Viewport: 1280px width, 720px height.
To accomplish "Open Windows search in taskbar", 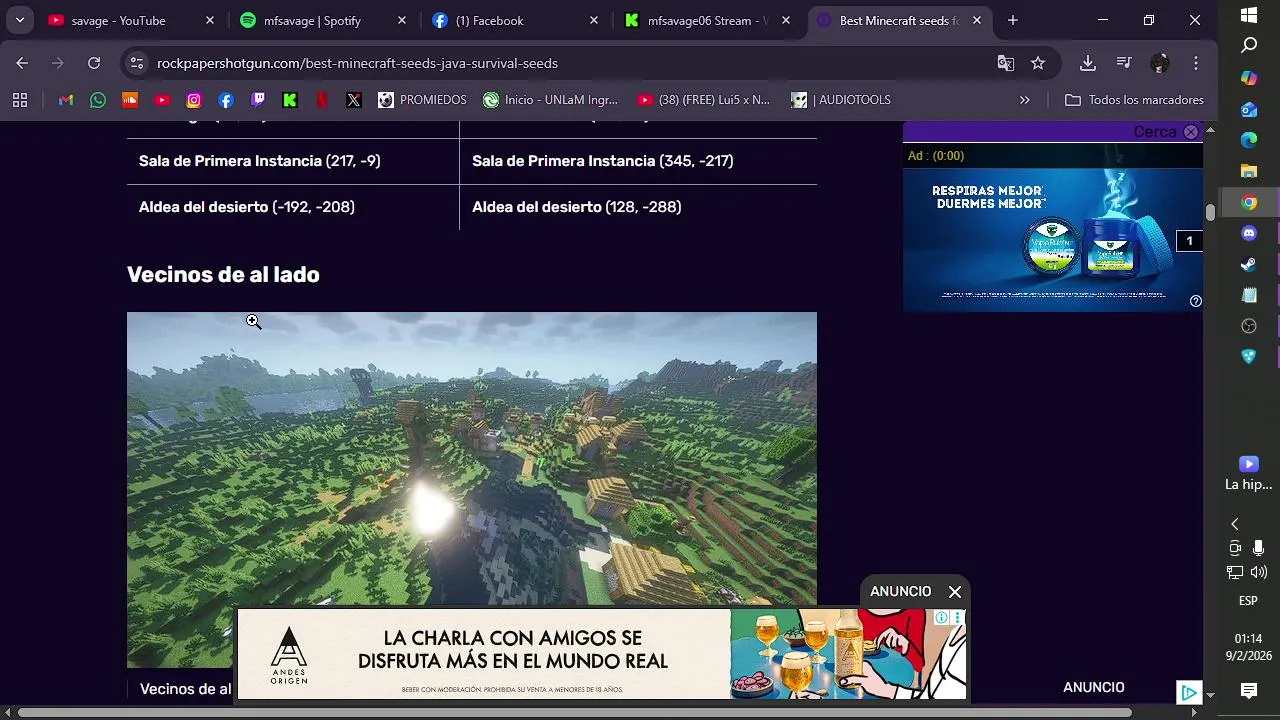I will pos(1249,46).
